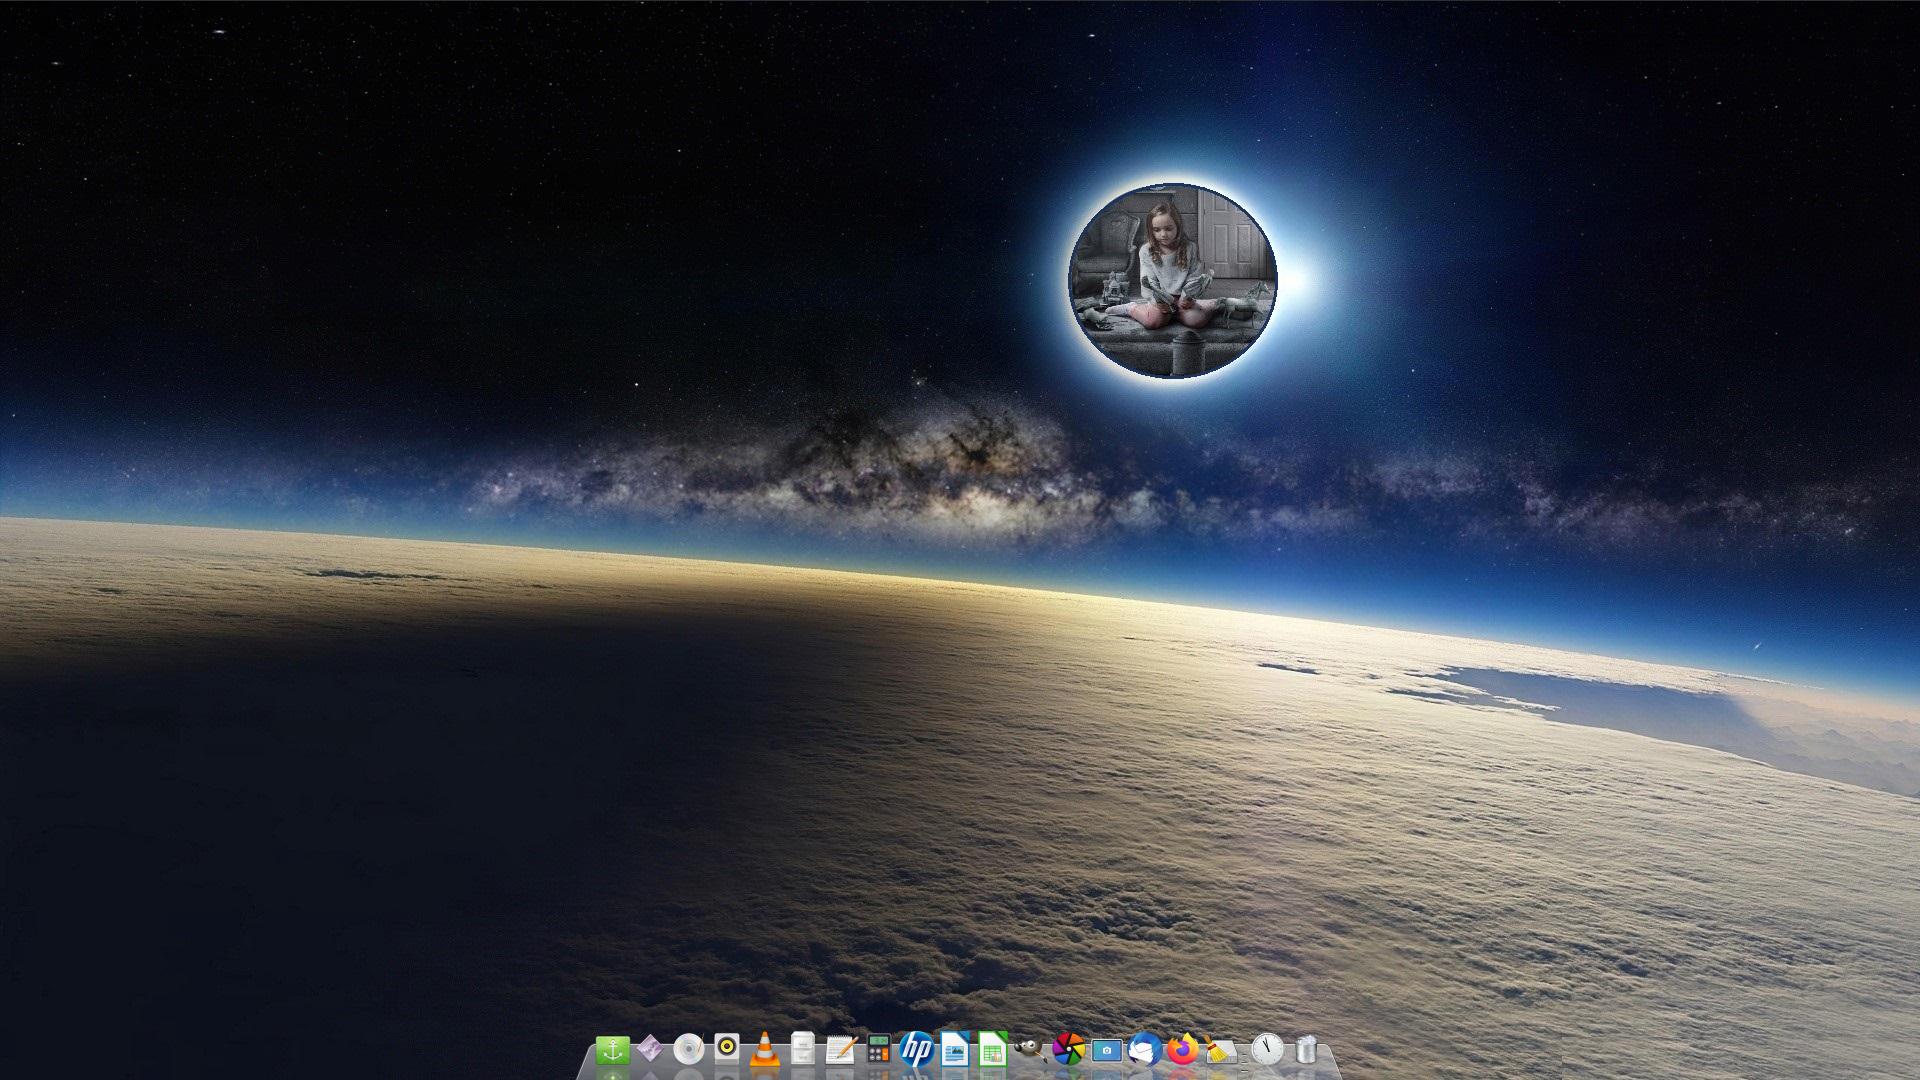Open Thunderbird mail client from dock
This screenshot has height=1080, width=1920.
pos(1145,1050)
